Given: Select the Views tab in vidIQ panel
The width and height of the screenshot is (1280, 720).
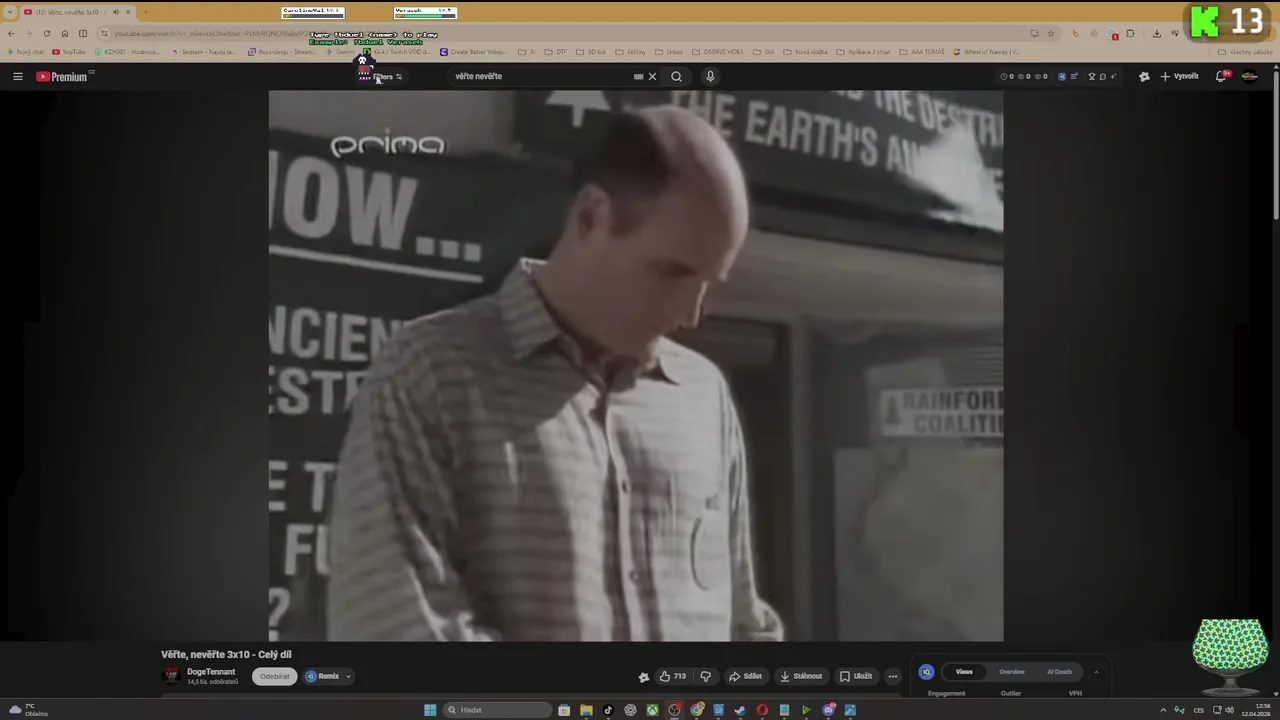Looking at the screenshot, I should (x=964, y=672).
